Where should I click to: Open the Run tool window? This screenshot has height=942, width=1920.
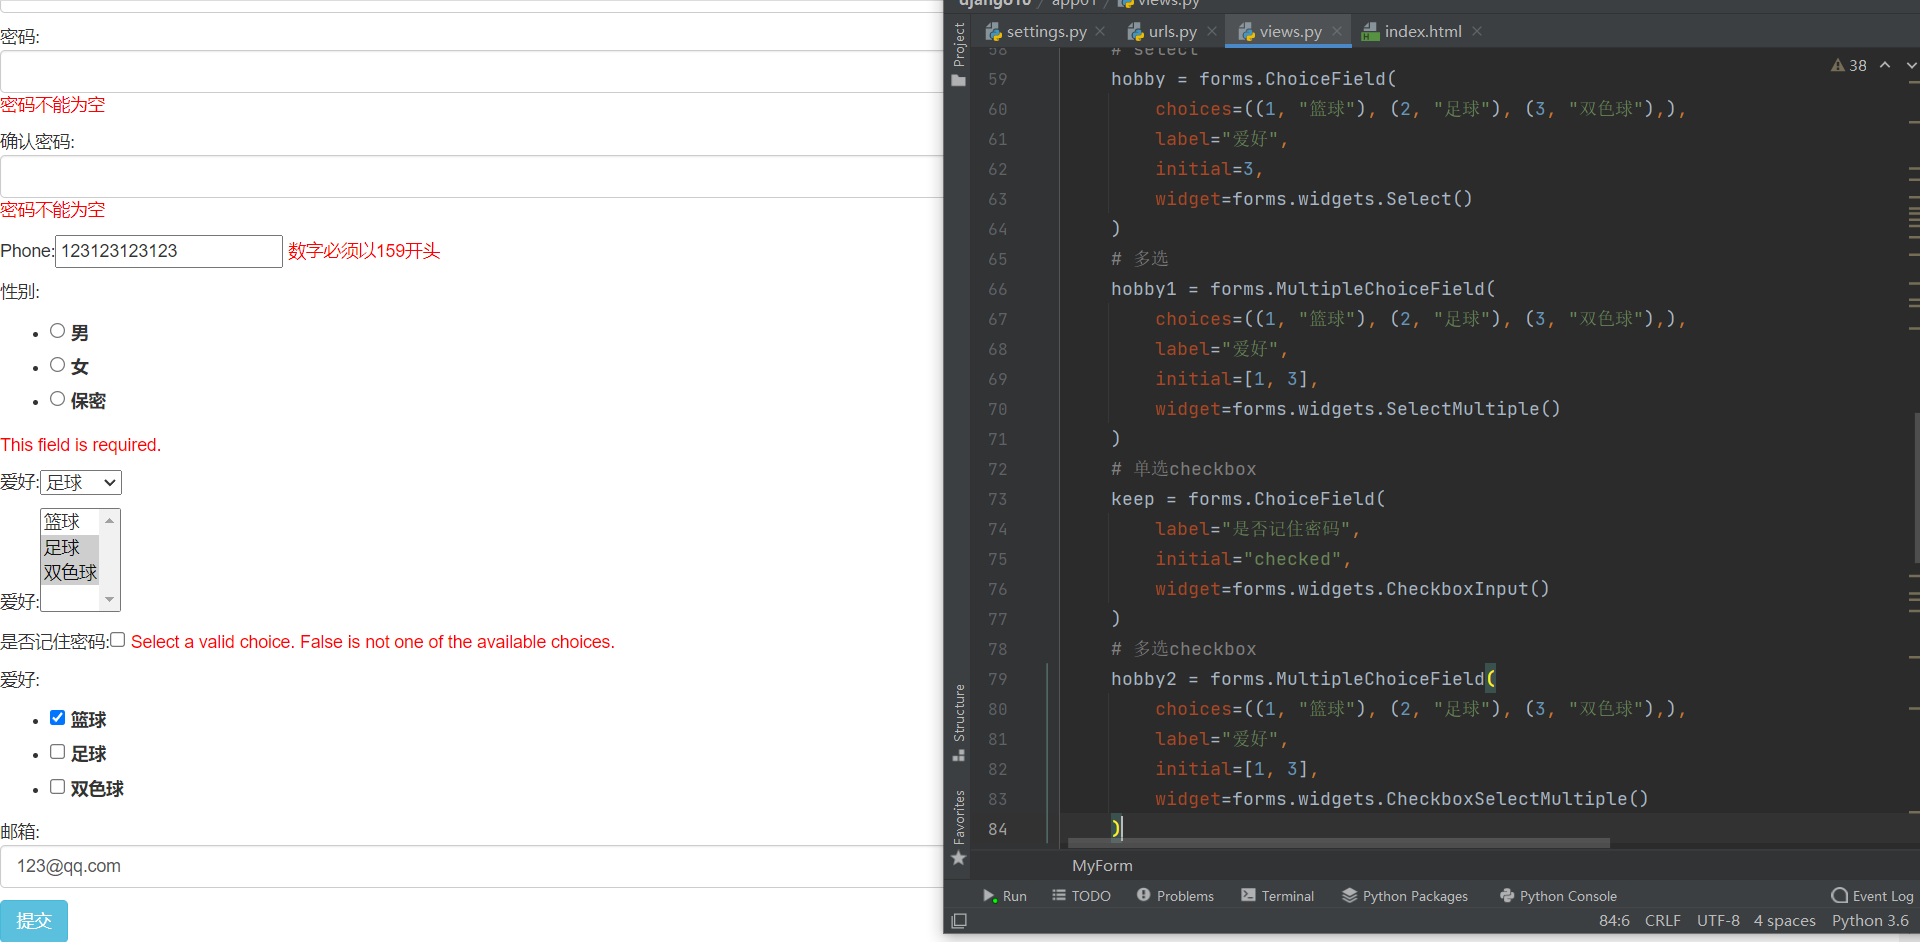1004,896
